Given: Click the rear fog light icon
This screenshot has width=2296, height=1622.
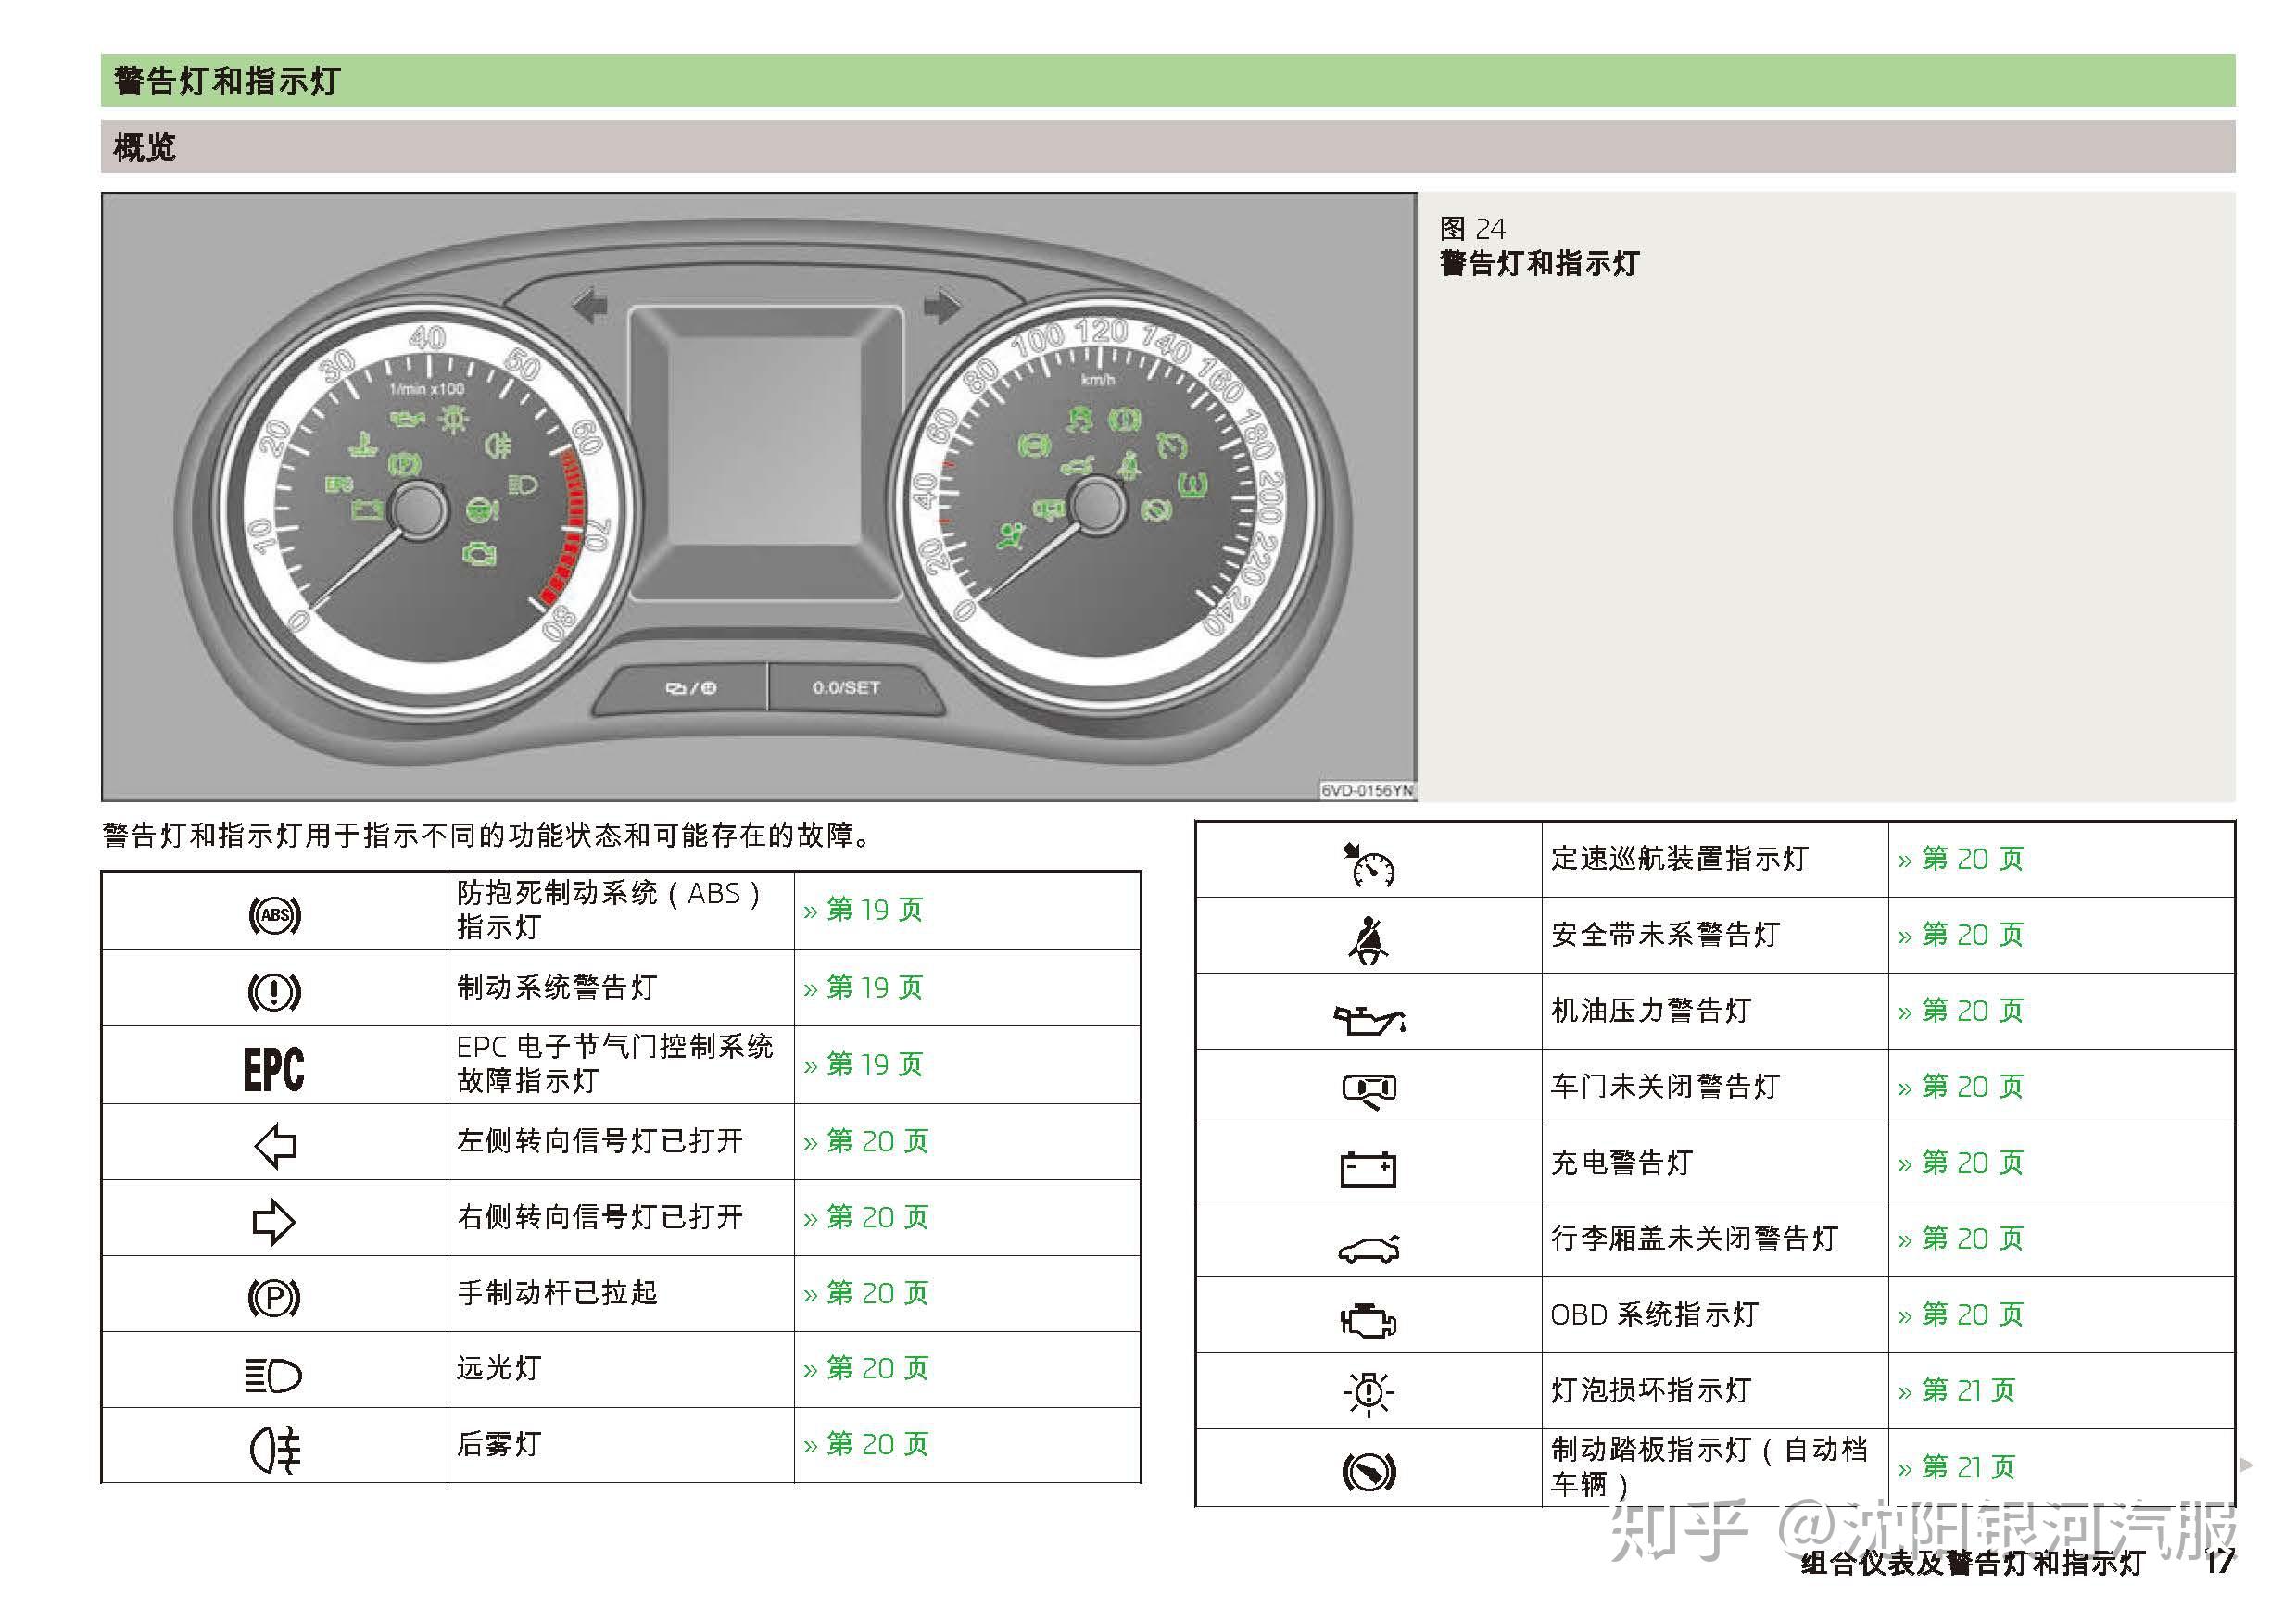Looking at the screenshot, I should [275, 1450].
